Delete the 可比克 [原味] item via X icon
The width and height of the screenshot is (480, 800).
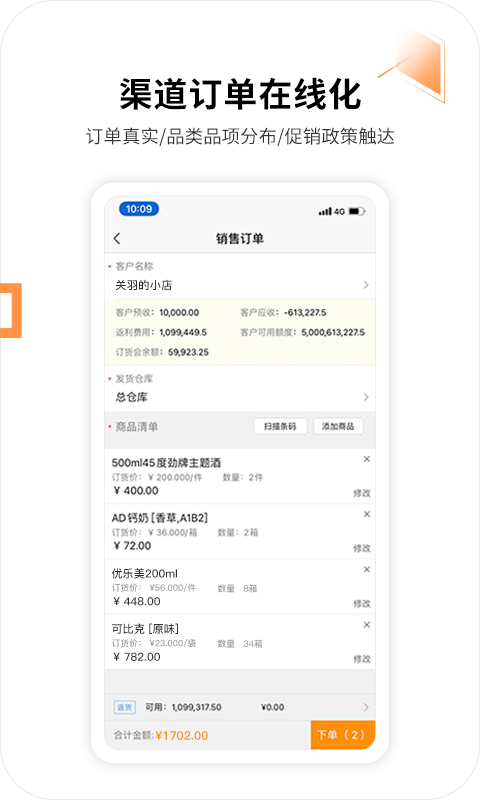[x=366, y=624]
